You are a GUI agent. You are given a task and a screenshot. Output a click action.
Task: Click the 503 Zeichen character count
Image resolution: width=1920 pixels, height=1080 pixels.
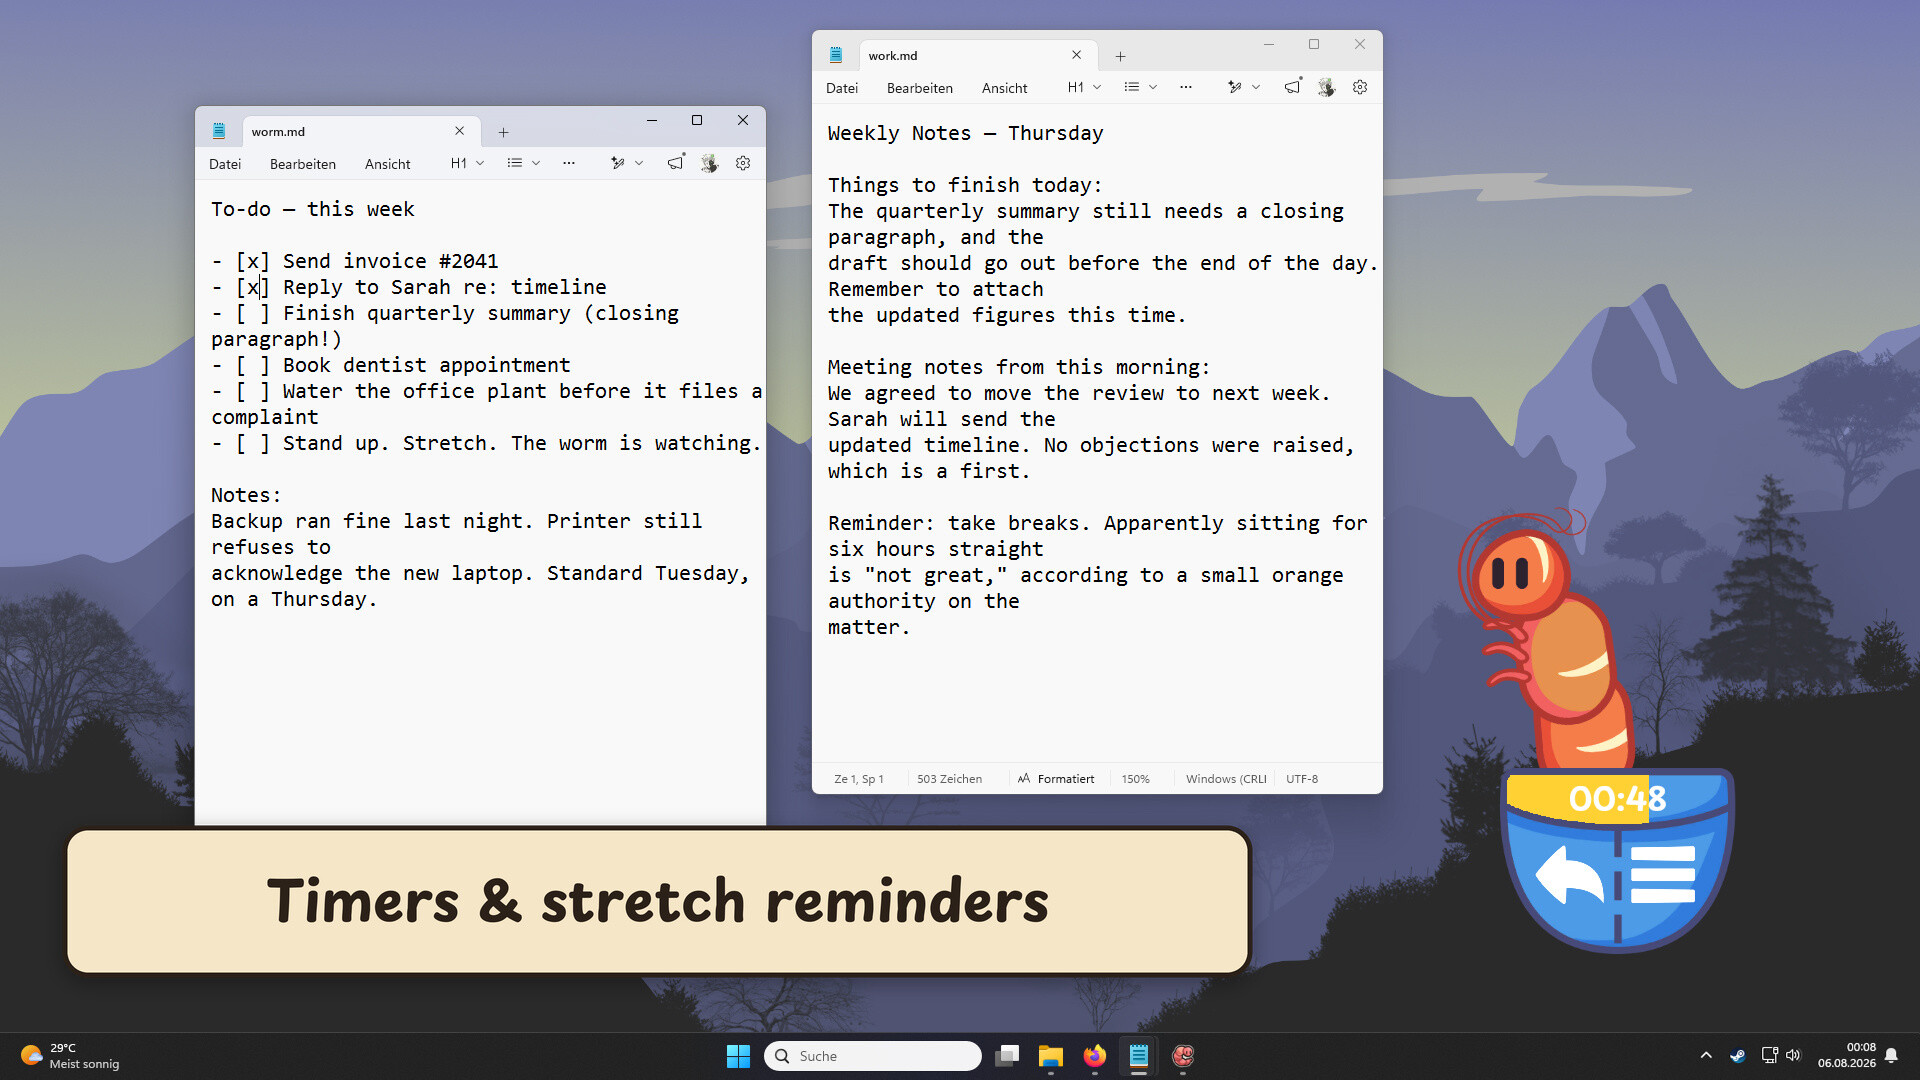pyautogui.click(x=949, y=779)
